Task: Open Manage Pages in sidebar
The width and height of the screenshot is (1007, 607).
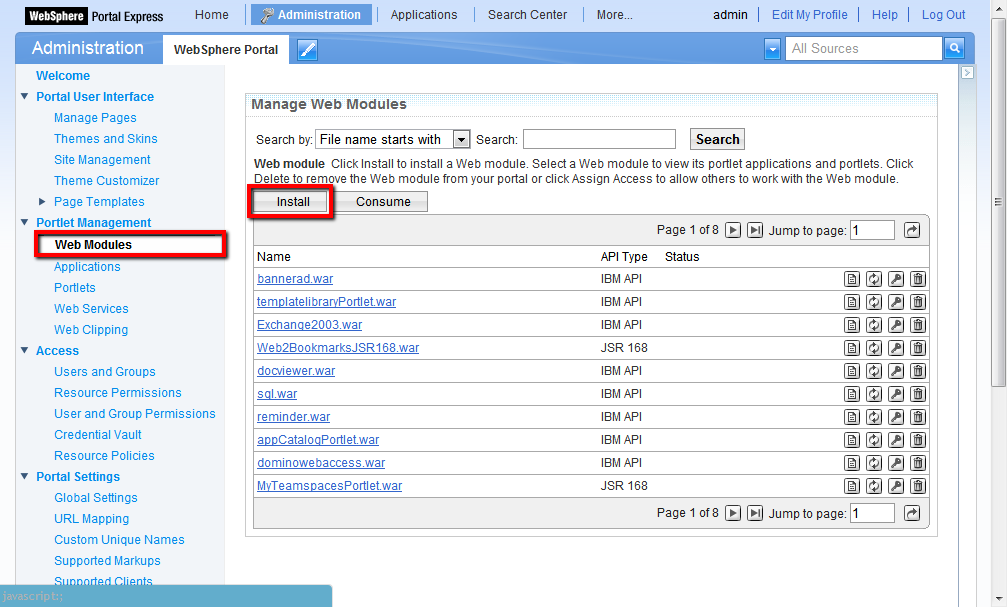Action: 95,118
